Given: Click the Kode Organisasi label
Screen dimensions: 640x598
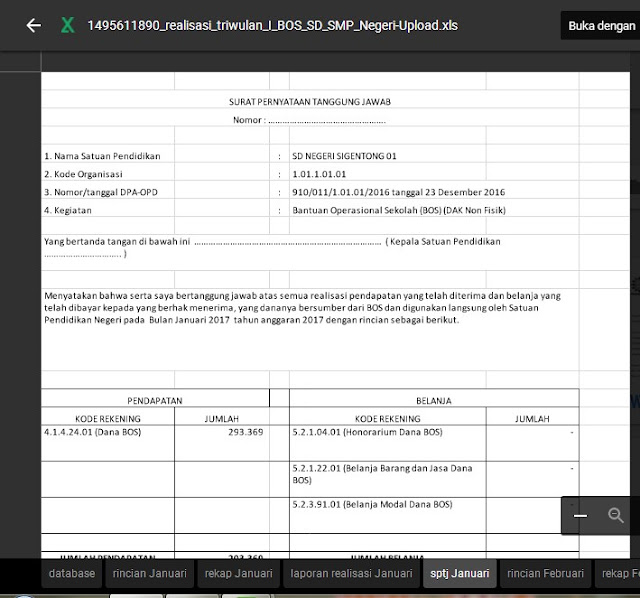Looking at the screenshot, I should click(83, 174).
